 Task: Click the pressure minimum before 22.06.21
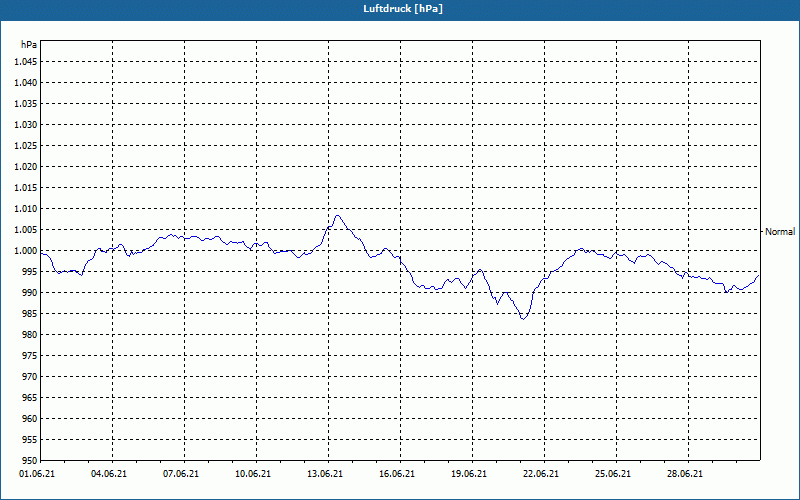[523, 319]
